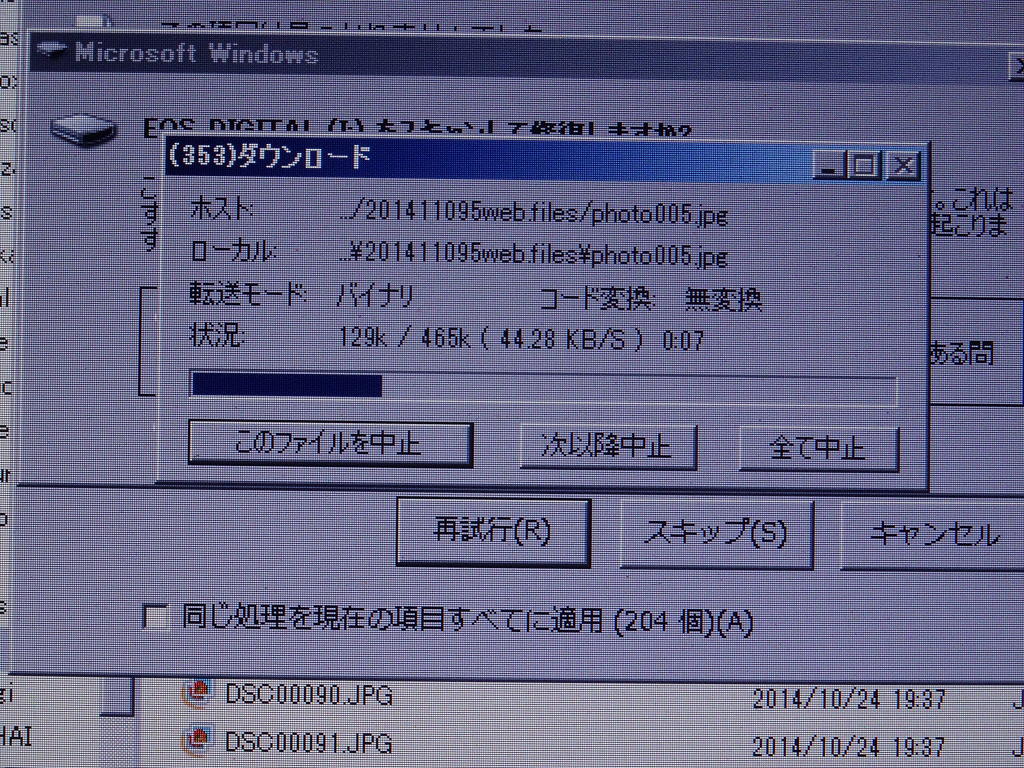Retry the operation with 再試行(R)

pyautogui.click(x=493, y=532)
